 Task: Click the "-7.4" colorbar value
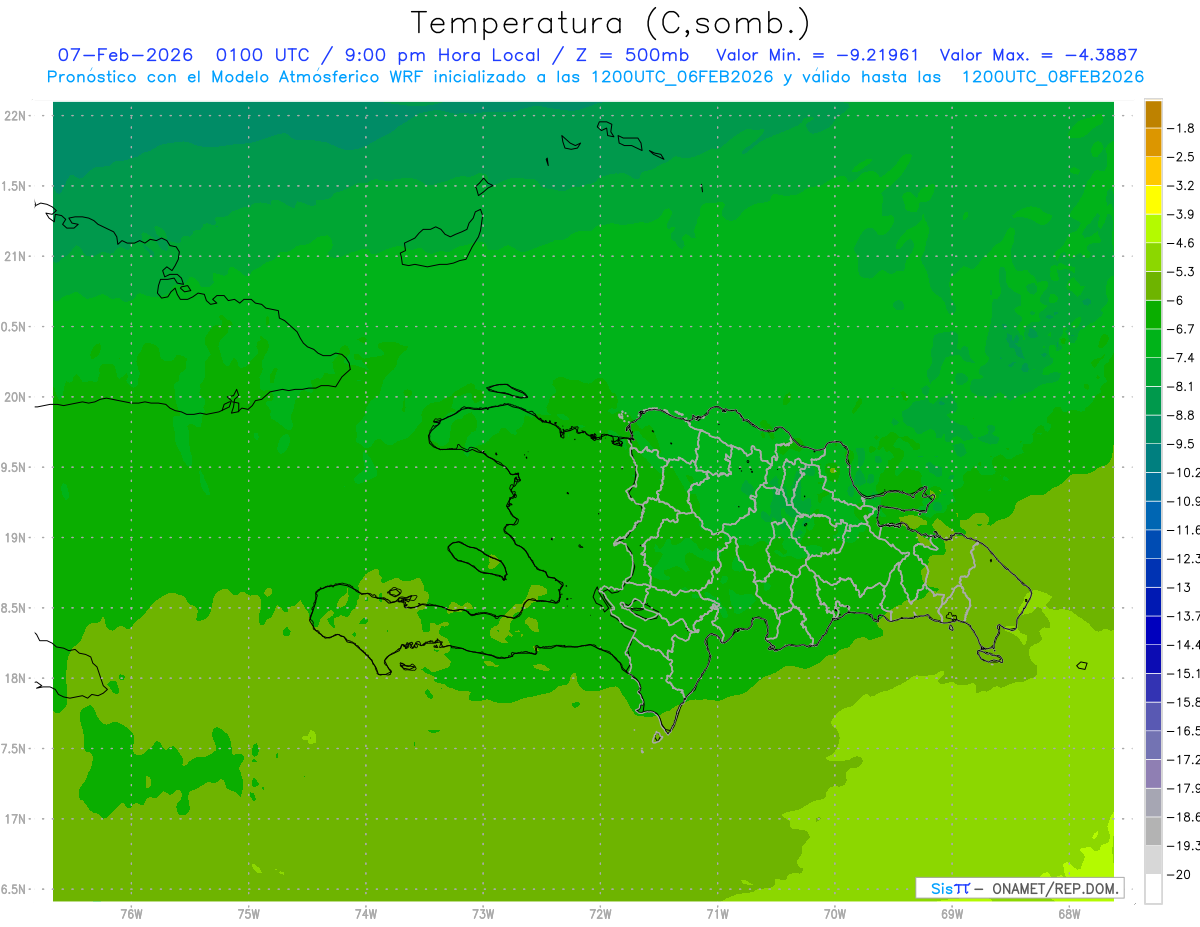[x=1181, y=357]
